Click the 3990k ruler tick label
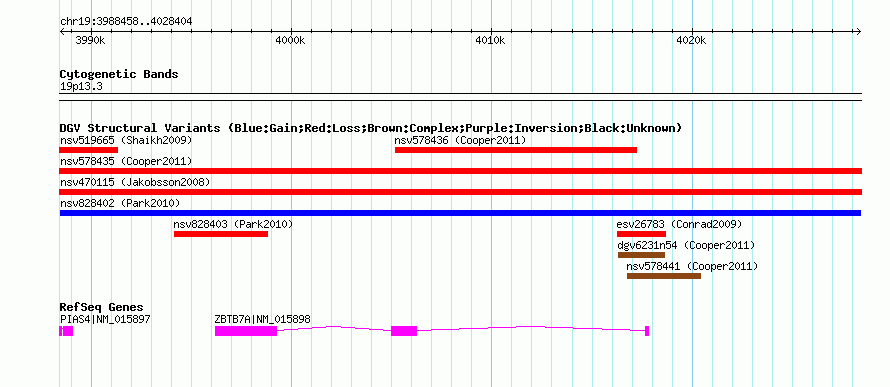Image resolution: width=890 pixels, height=387 pixels. [90, 40]
